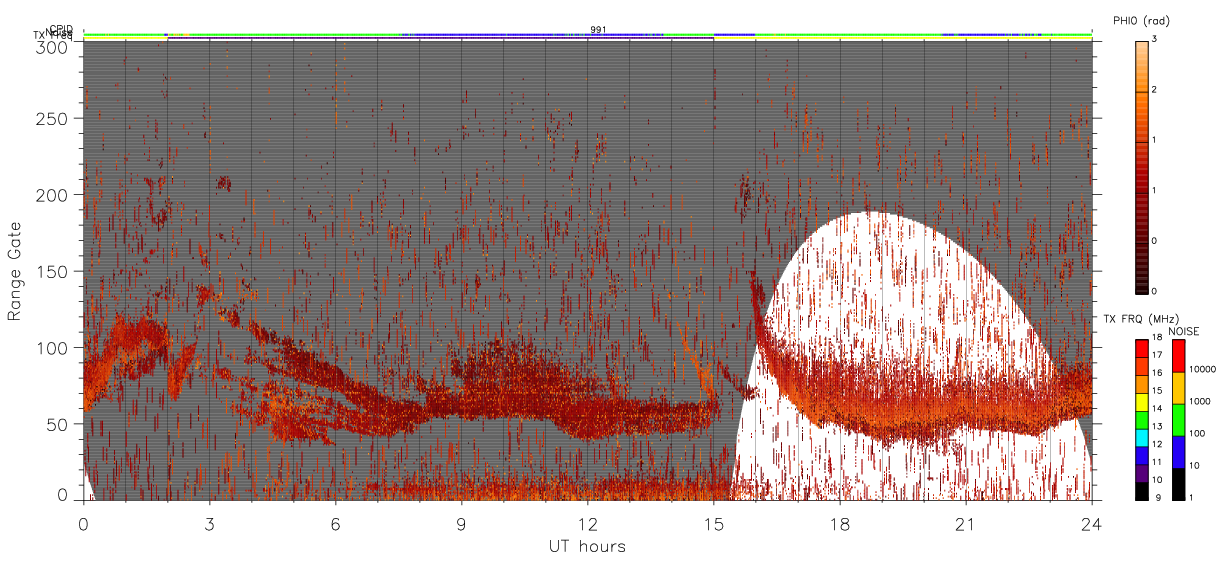Click the '14' label in TX FRQ legend
Viewport: 1228px width, 567px height.
(1158, 409)
